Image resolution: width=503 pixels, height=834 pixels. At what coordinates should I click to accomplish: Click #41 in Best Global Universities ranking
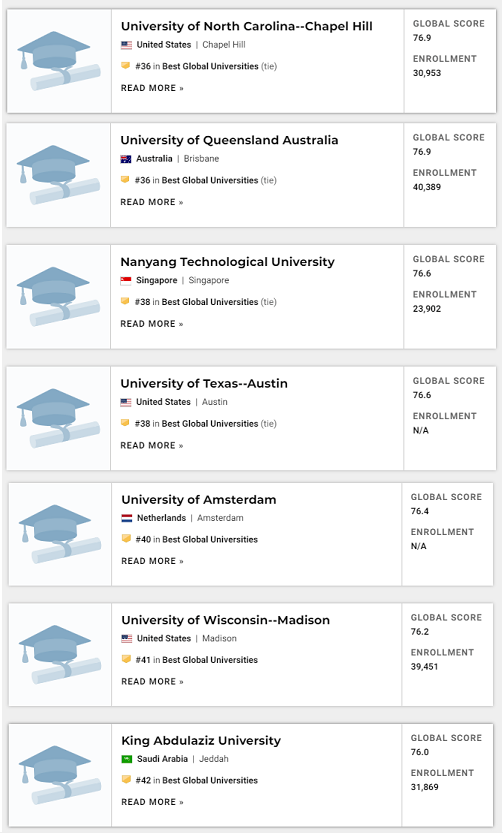point(197,660)
